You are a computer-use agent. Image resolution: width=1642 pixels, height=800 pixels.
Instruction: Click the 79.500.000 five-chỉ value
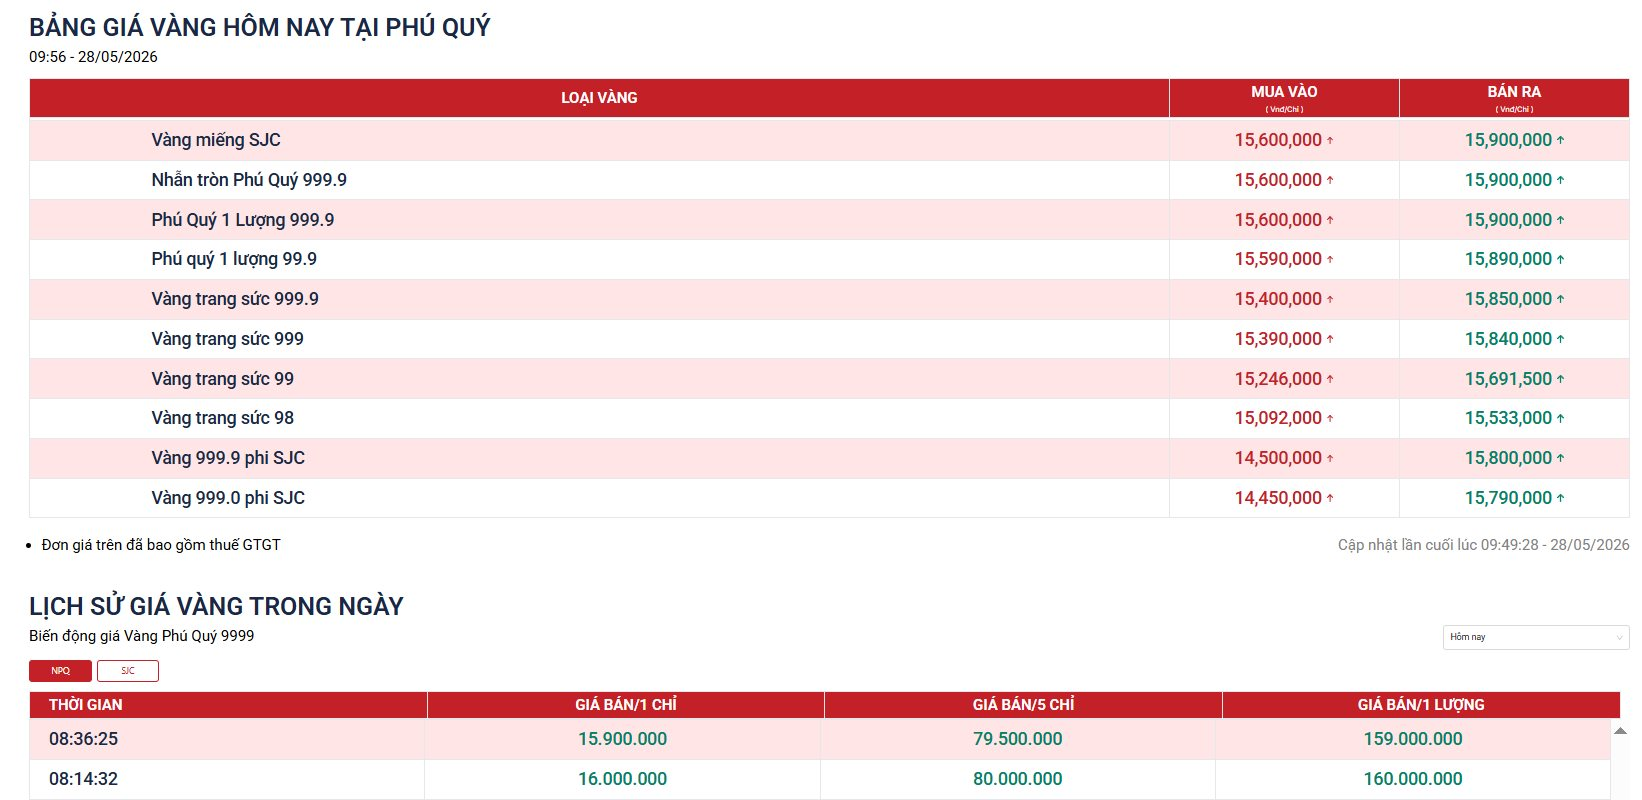[1018, 739]
